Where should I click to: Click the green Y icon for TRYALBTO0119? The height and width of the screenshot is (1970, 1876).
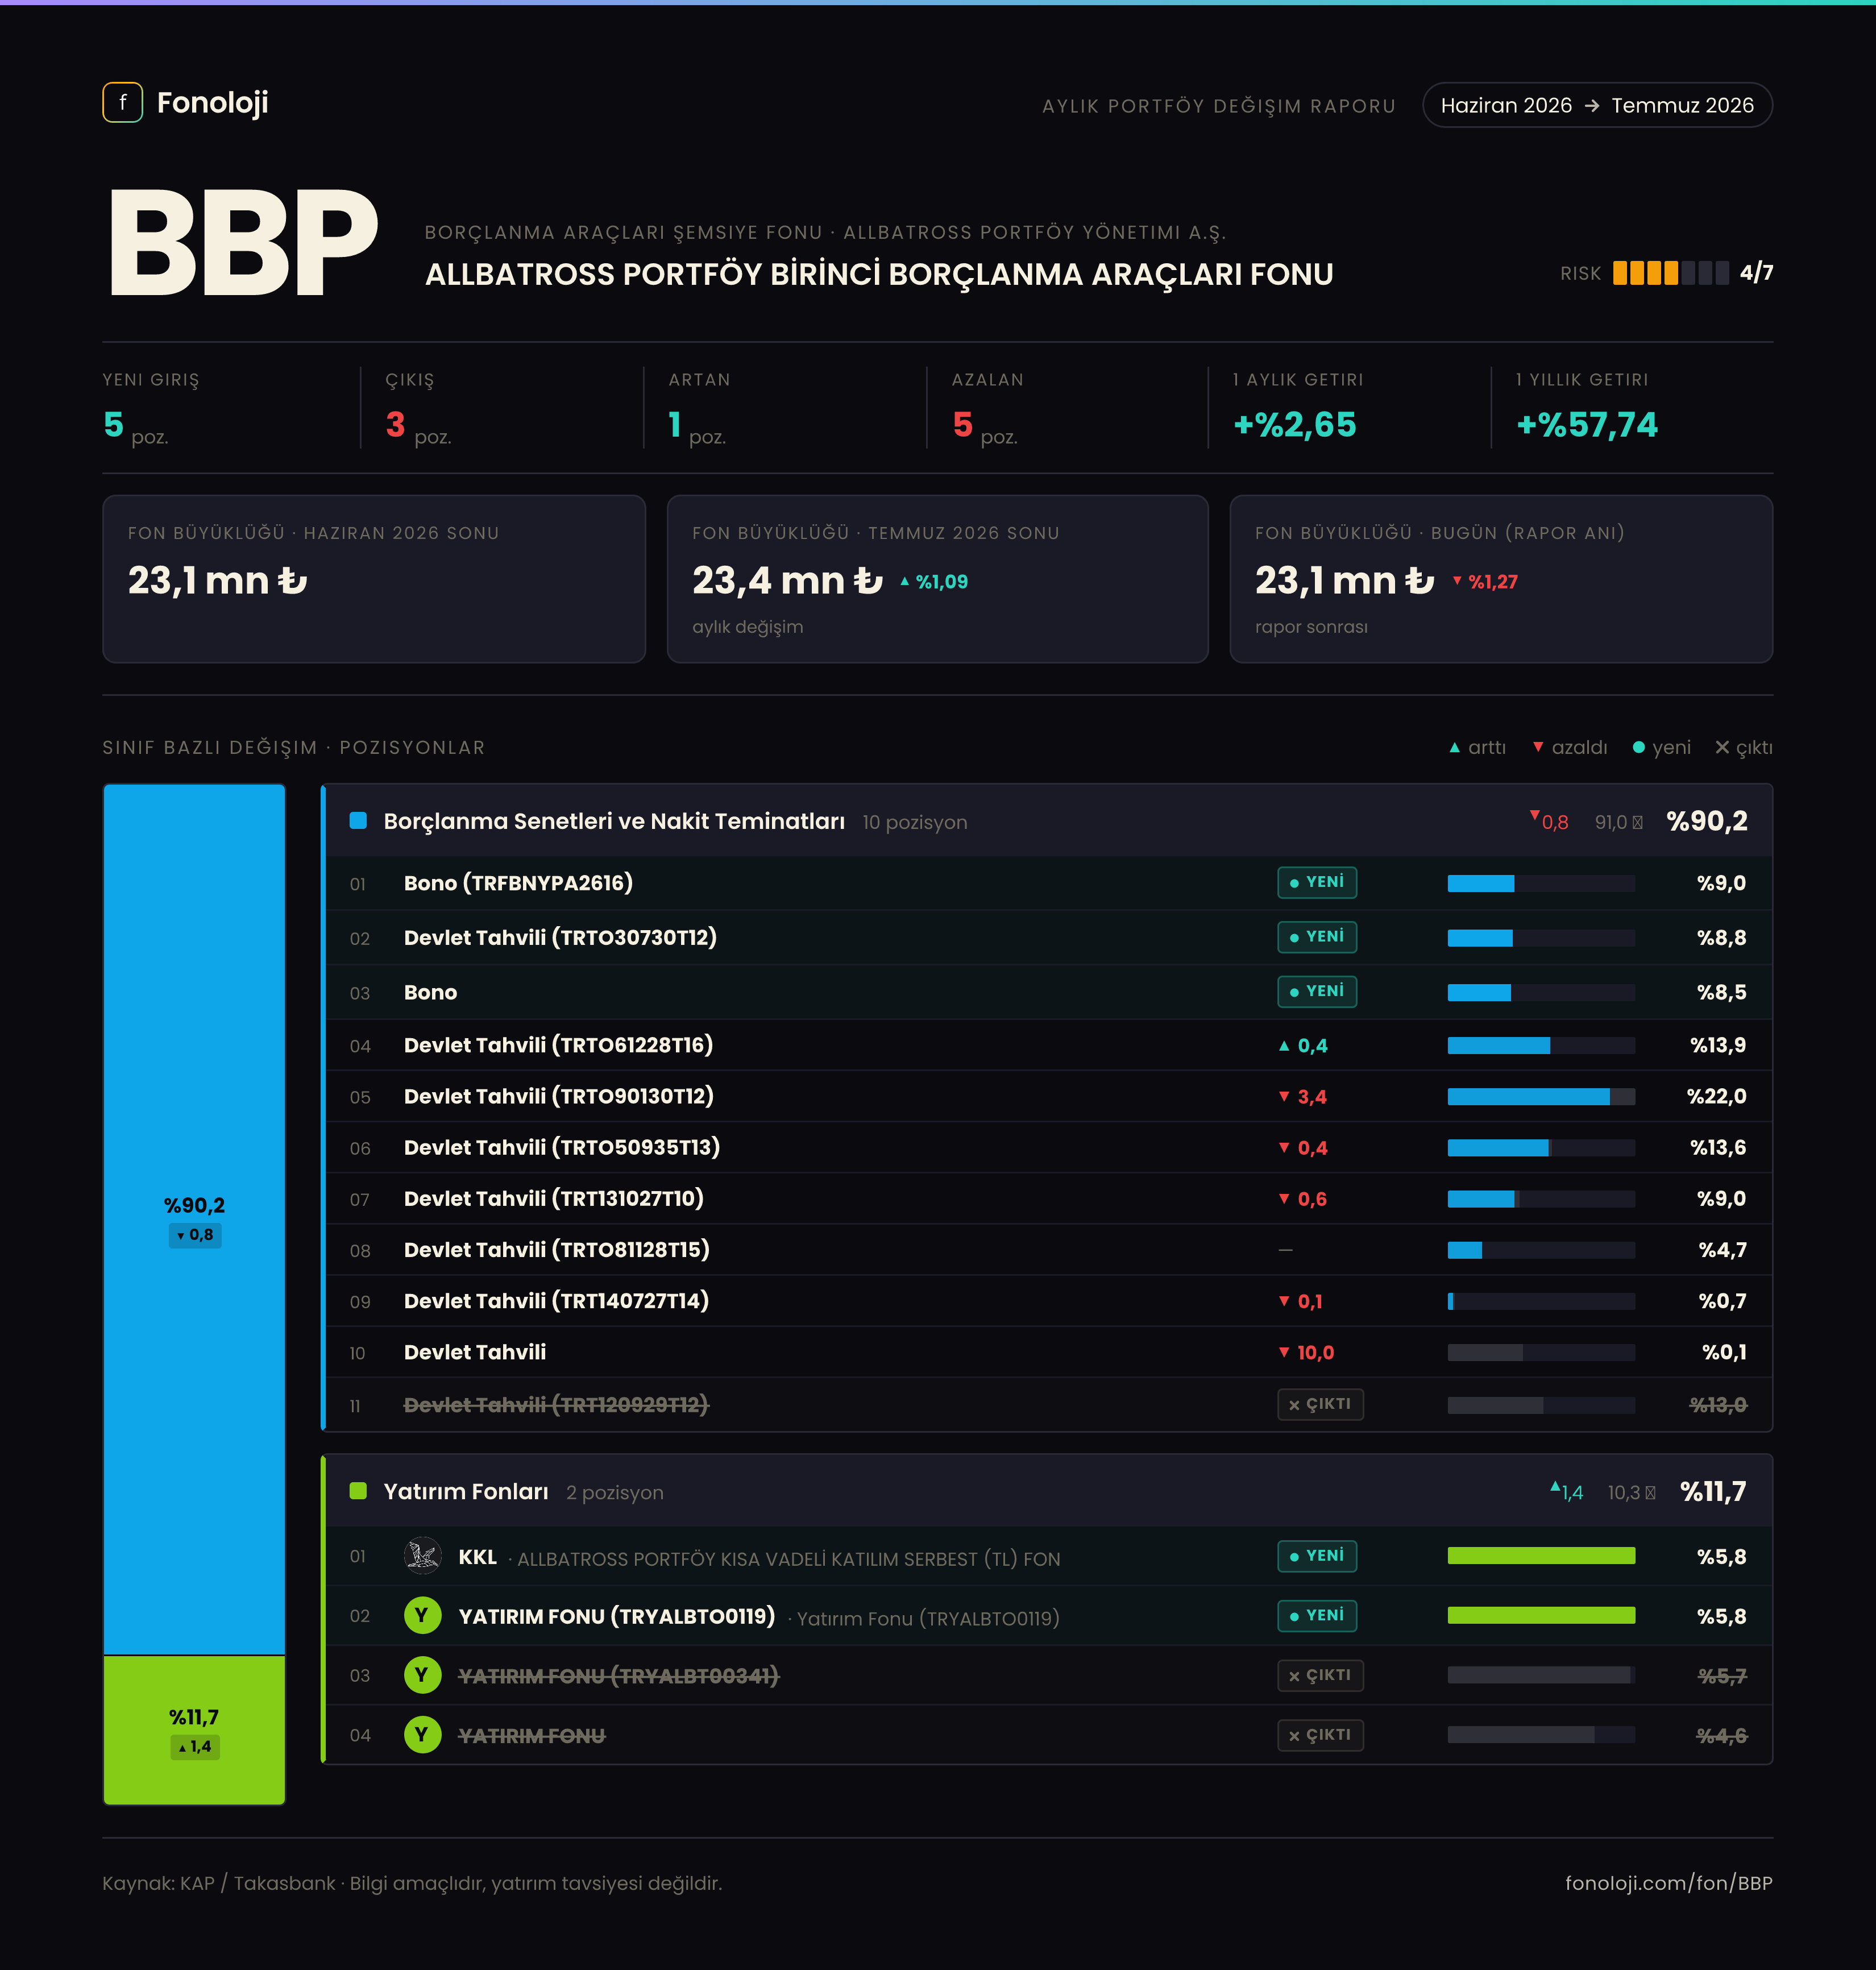[x=422, y=1616]
